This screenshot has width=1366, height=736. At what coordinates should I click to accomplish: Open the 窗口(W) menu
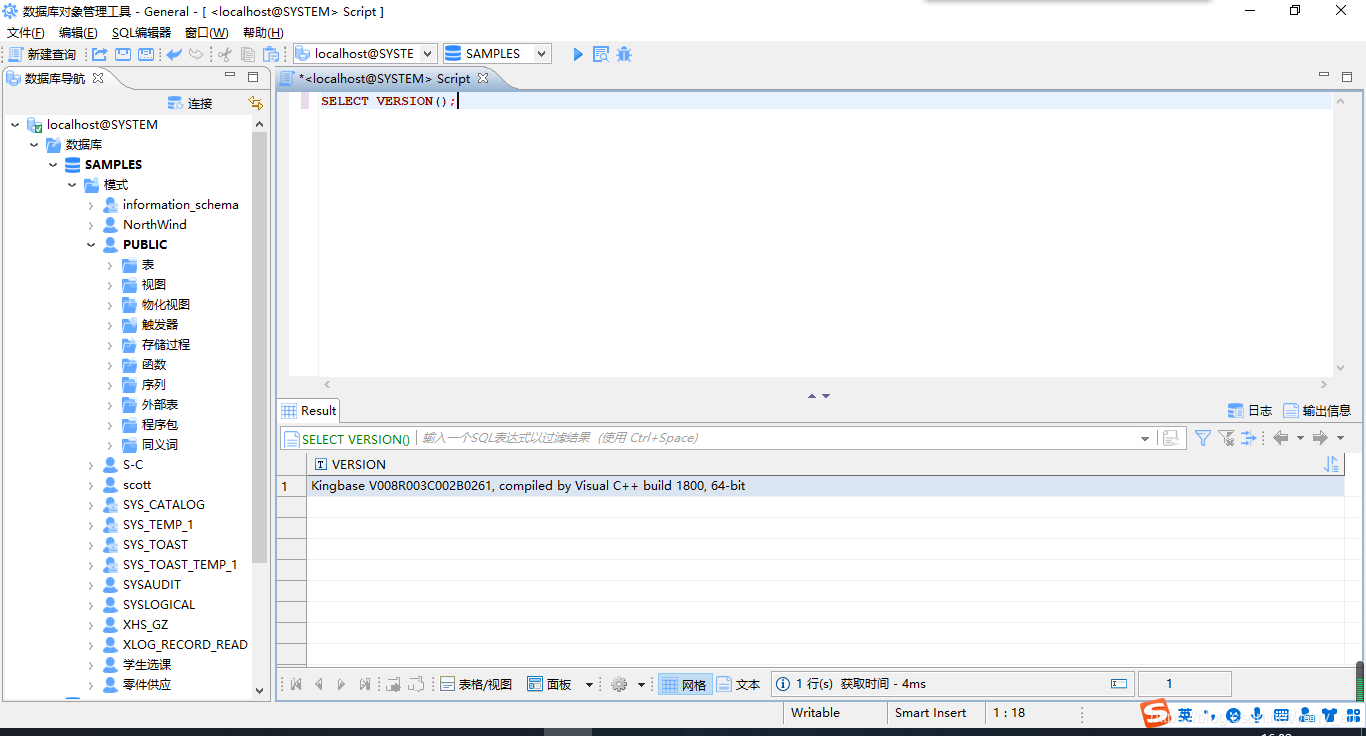(x=207, y=33)
